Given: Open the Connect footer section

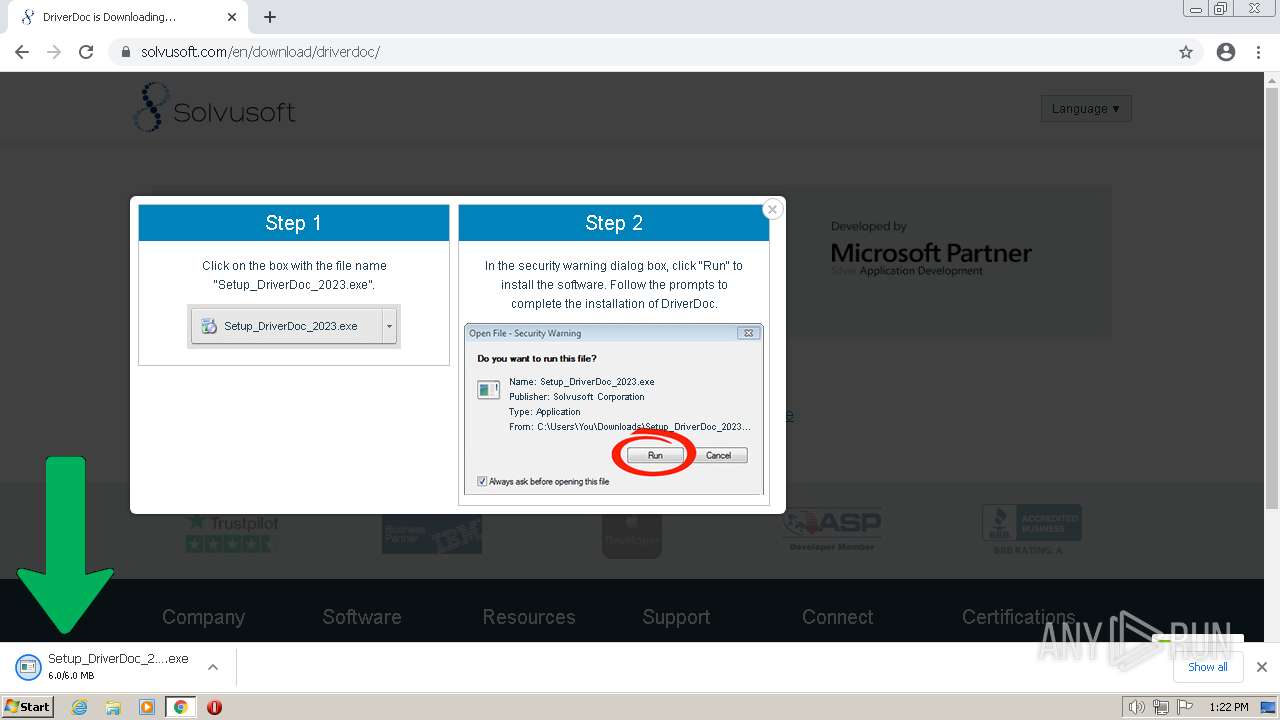Looking at the screenshot, I should (x=838, y=617).
